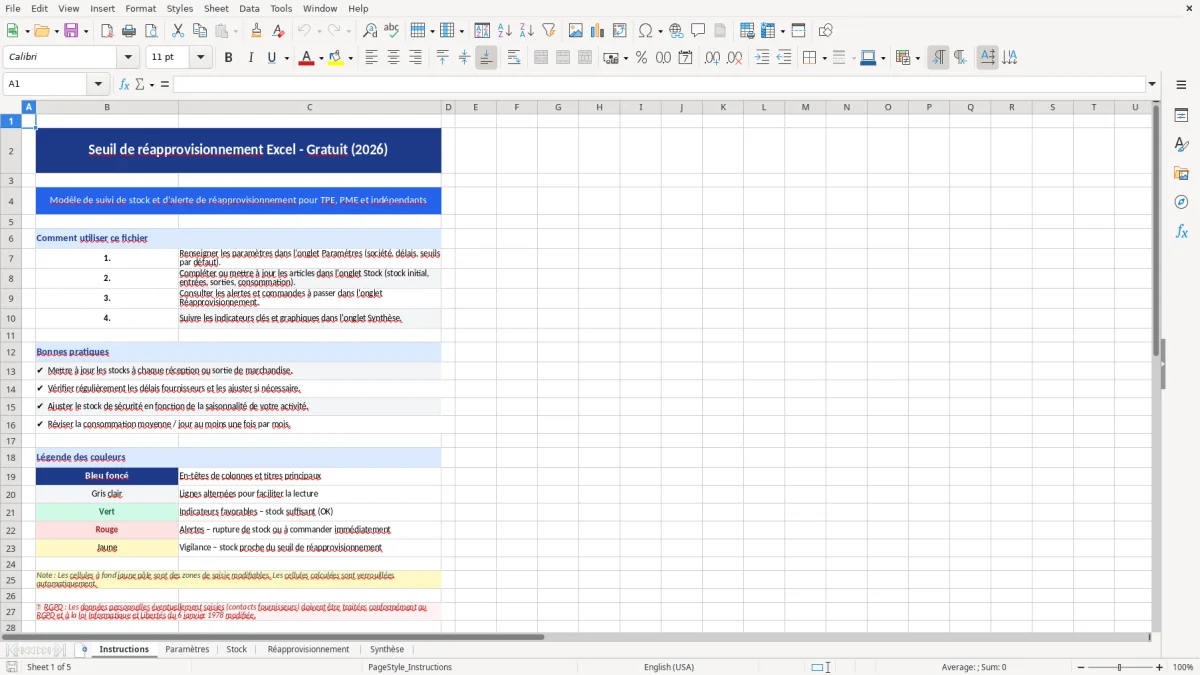This screenshot has width=1200, height=675.
Task: Click Sort Descending icon
Action: (x=526, y=31)
